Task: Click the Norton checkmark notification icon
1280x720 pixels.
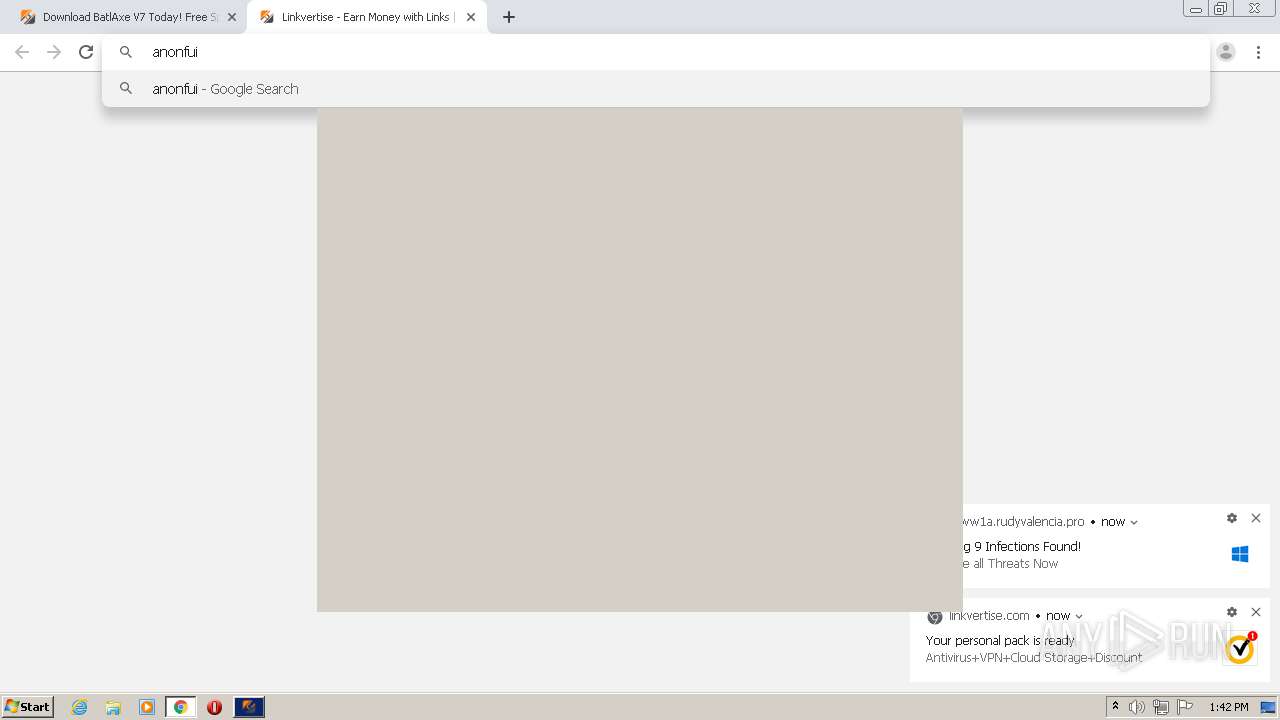Action: pos(1240,648)
